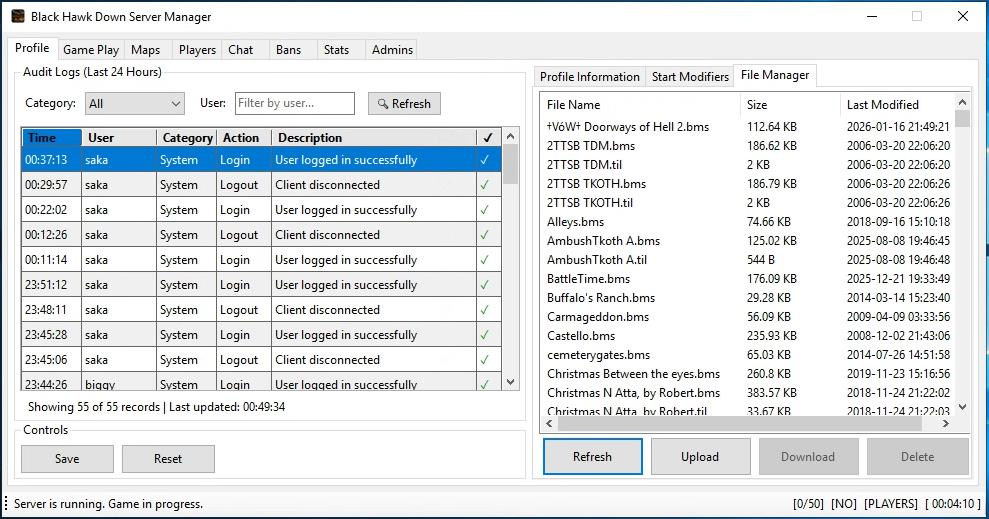This screenshot has height=519, width=989.
Task: Click file list horizontal scroll right arrow
Action: tap(945, 424)
